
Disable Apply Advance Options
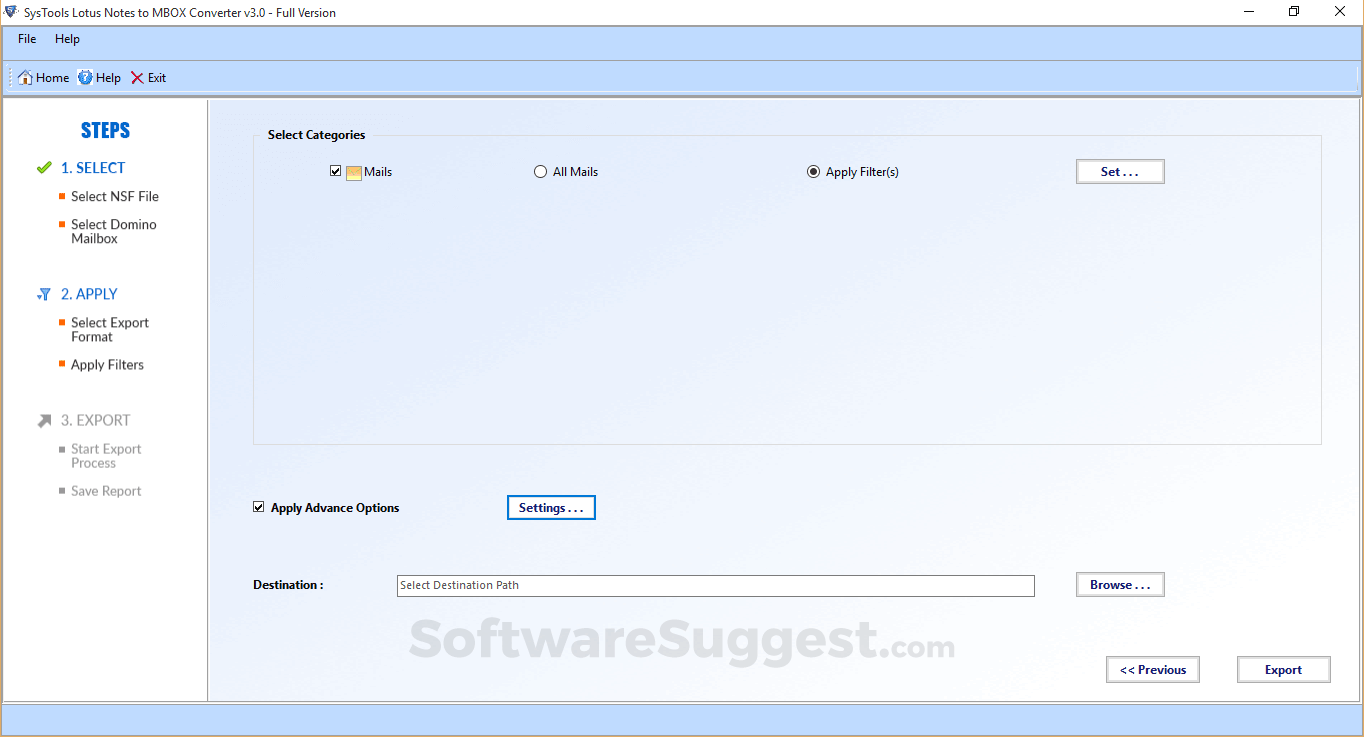click(259, 507)
